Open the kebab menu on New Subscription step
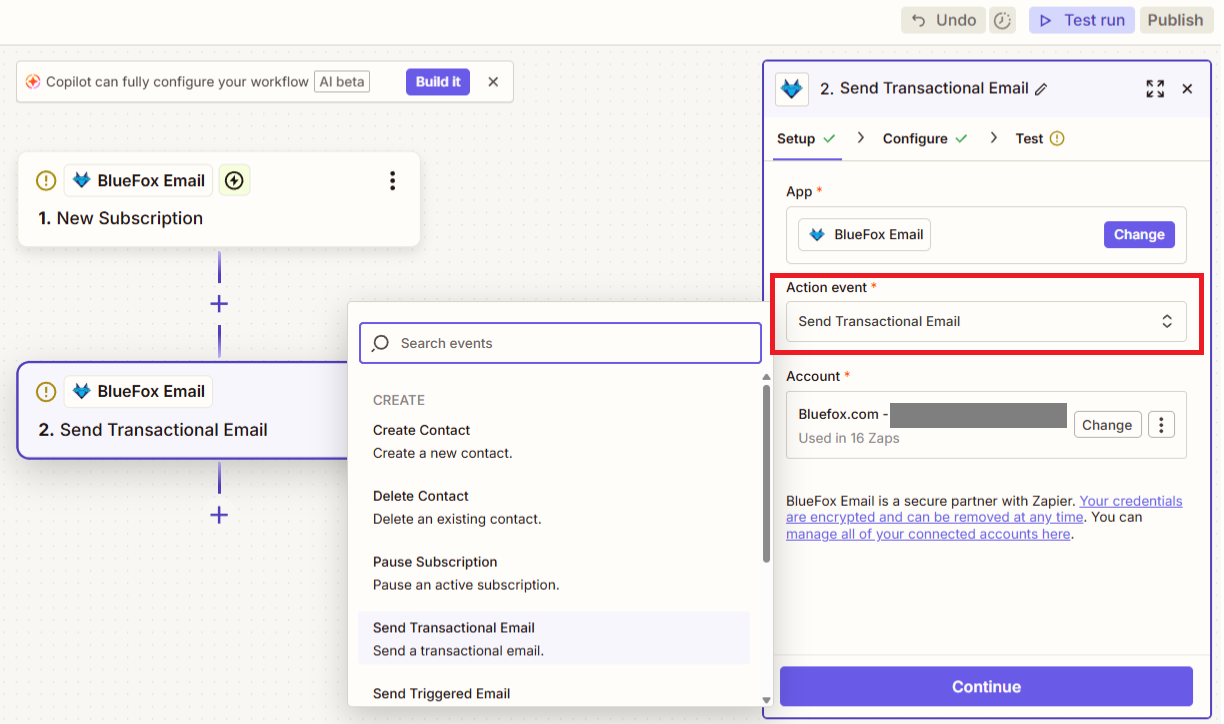1224x724 pixels. [392, 181]
